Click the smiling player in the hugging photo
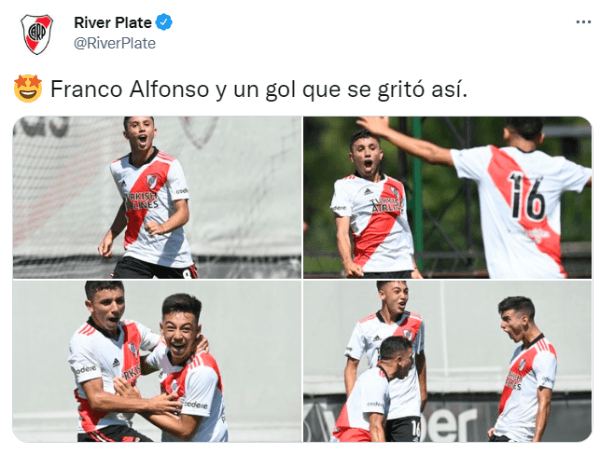The height and width of the screenshot is (454, 600). coord(186,367)
